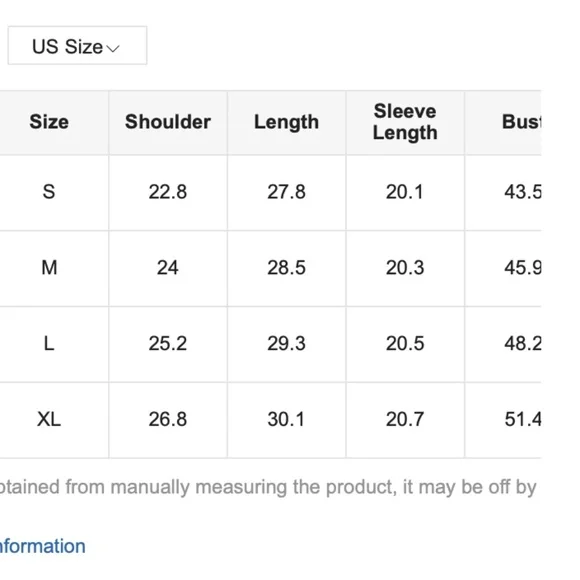Click the Sleeve Length column header
The image size is (580, 580).
(x=405, y=122)
